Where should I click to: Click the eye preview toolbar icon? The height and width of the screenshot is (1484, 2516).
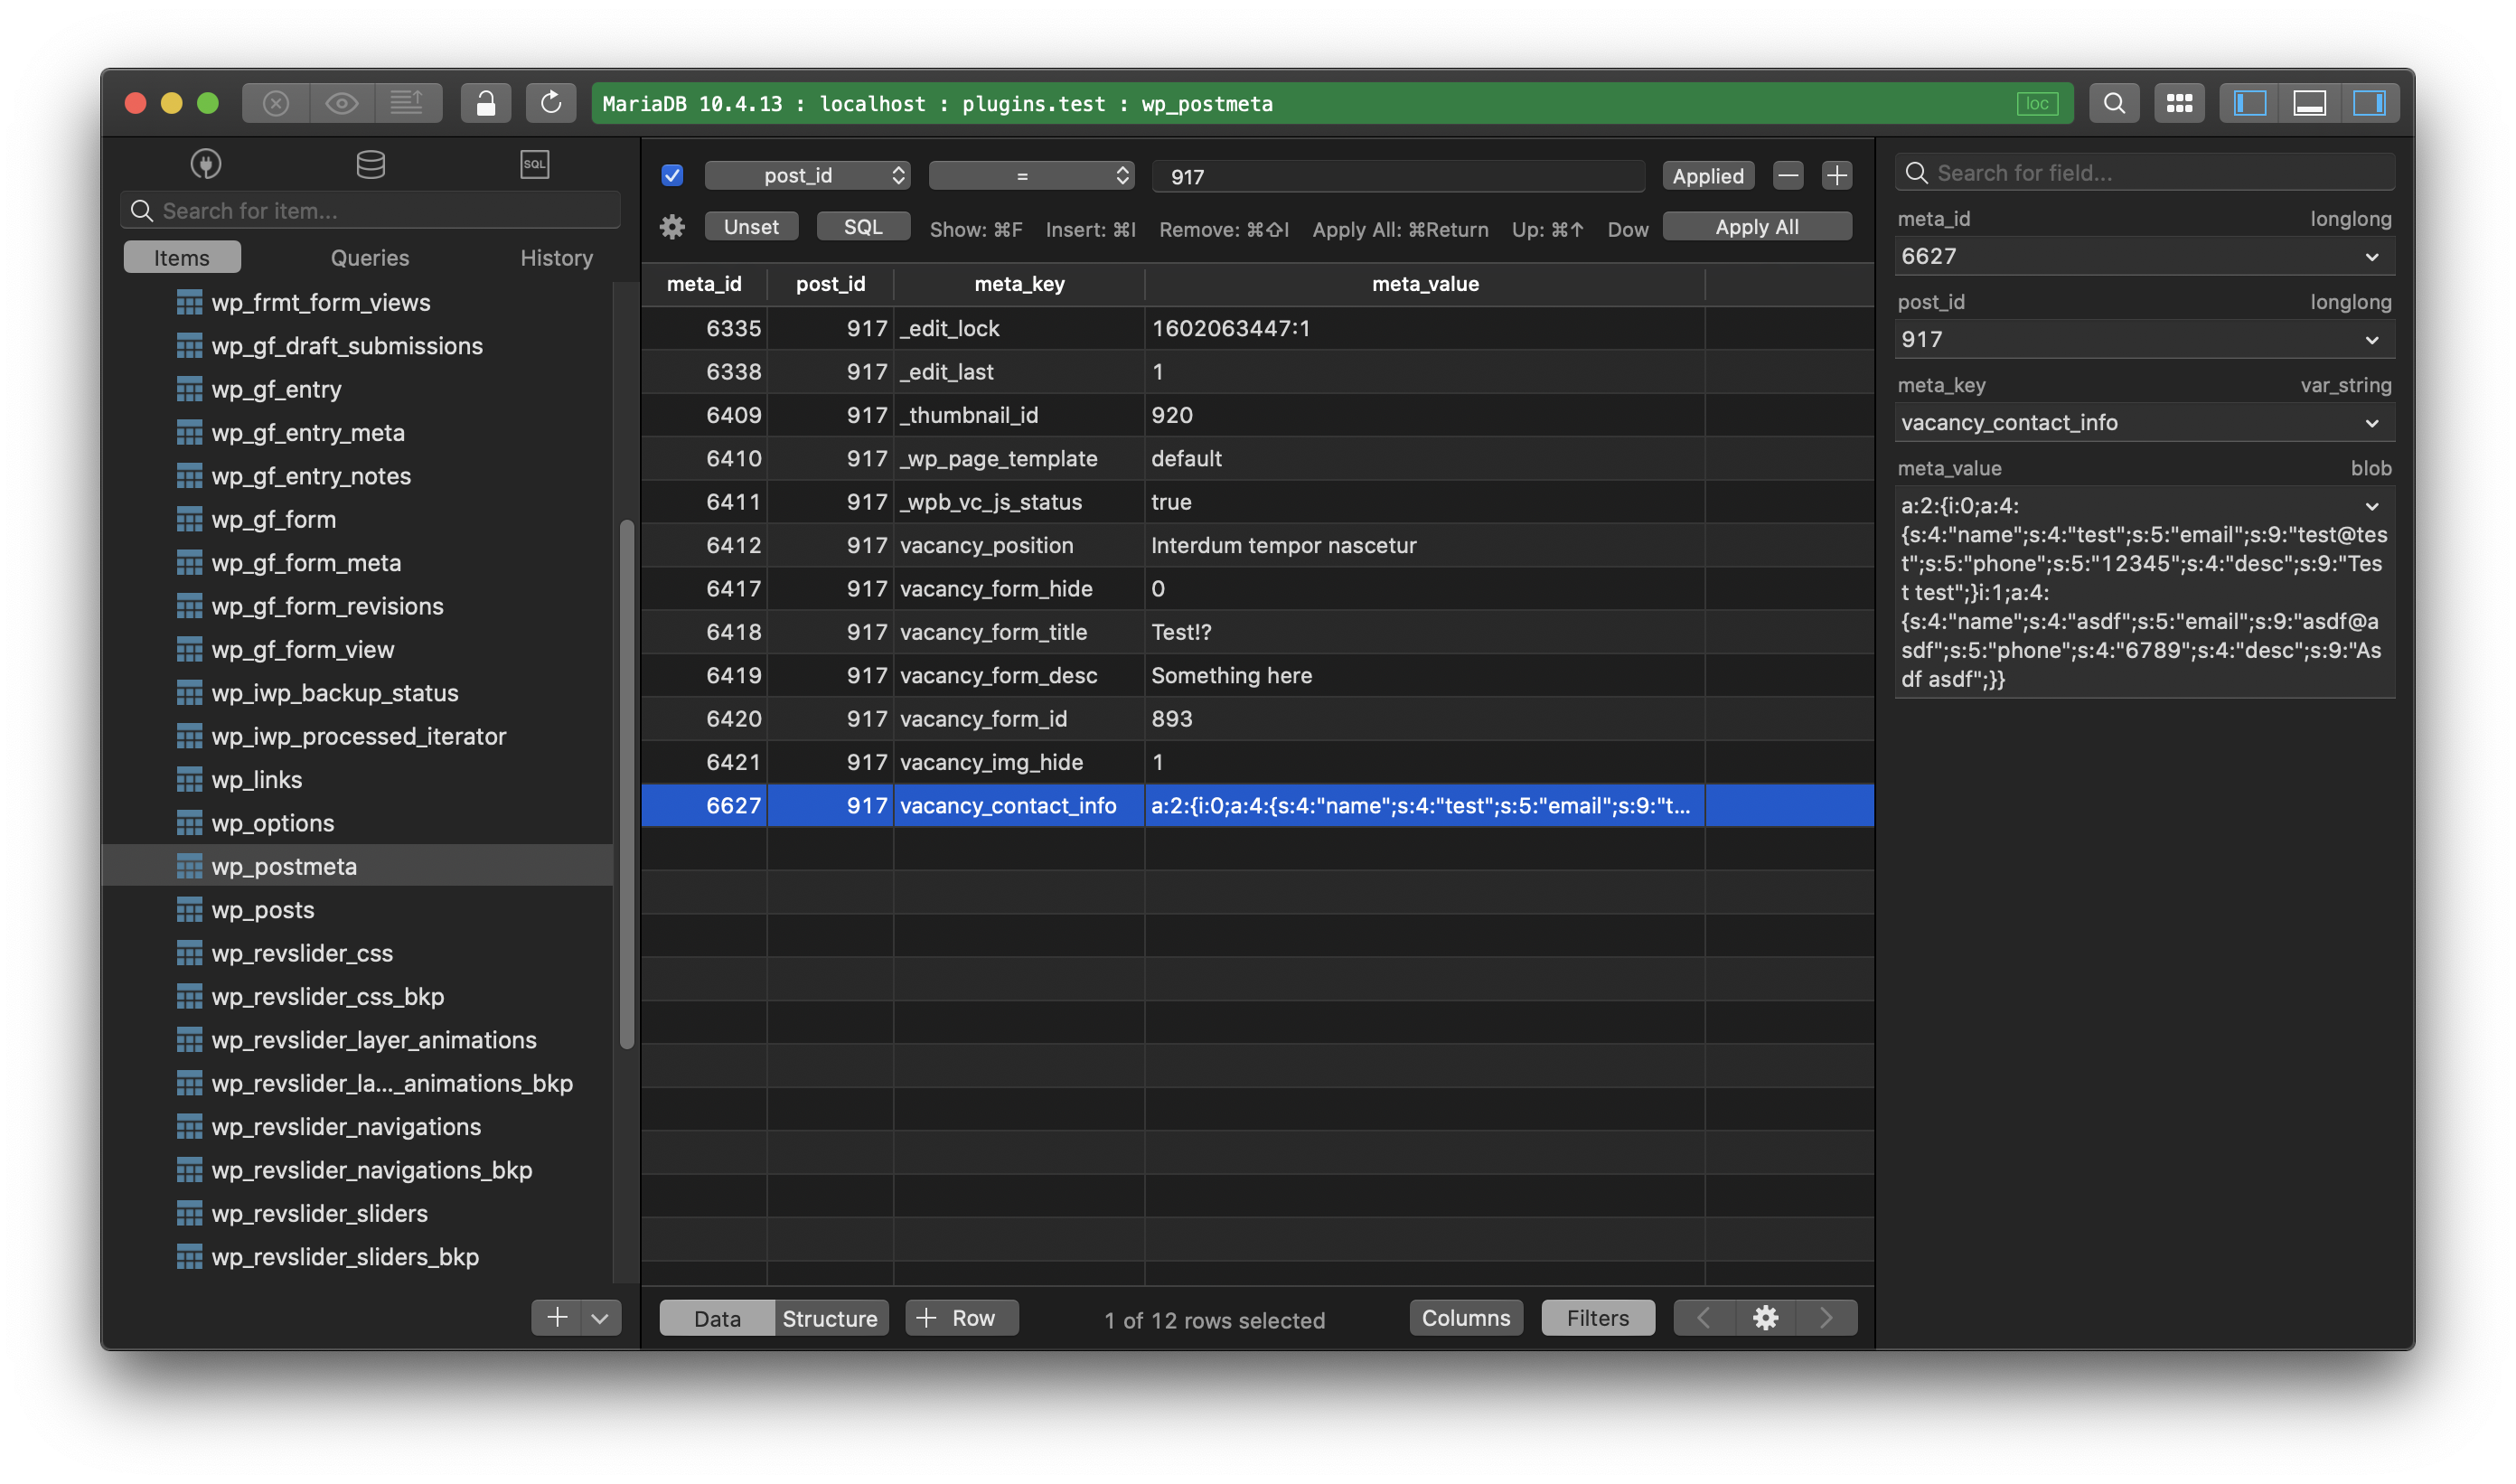341,103
